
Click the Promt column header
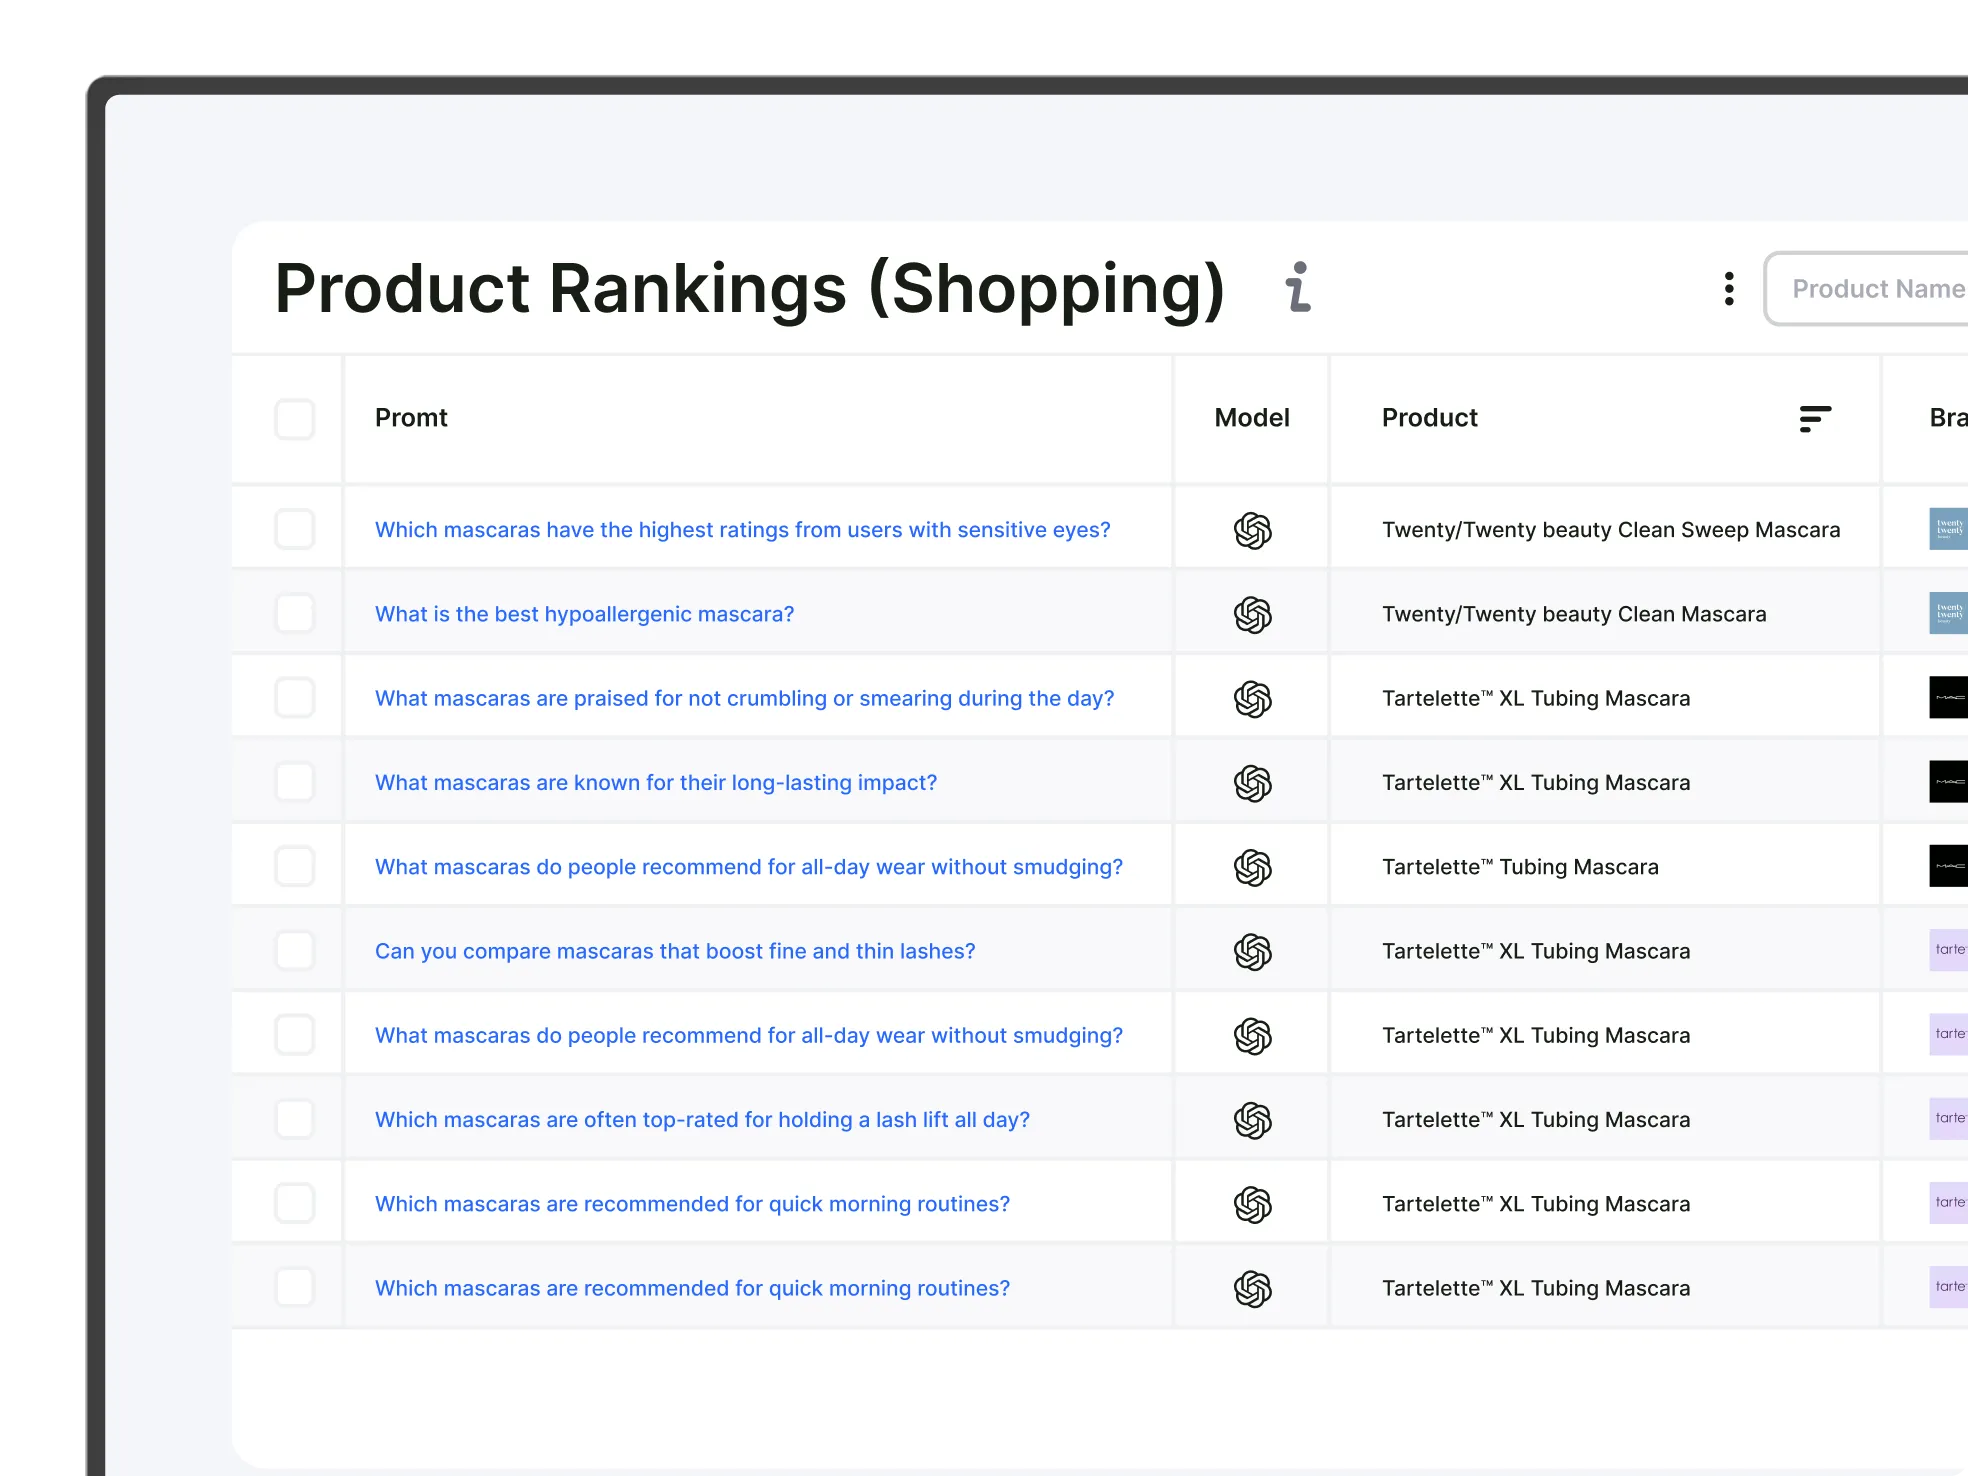(411, 418)
